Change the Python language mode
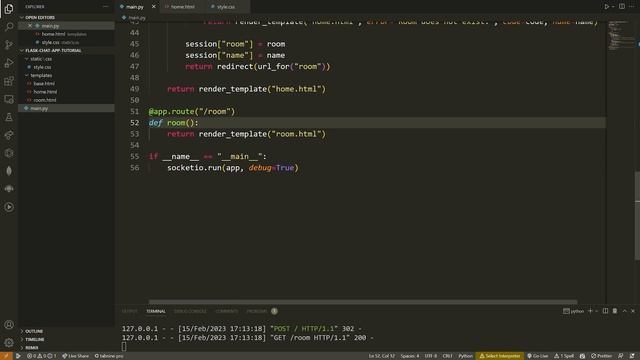The width and height of the screenshot is (640, 360). click(x=465, y=356)
